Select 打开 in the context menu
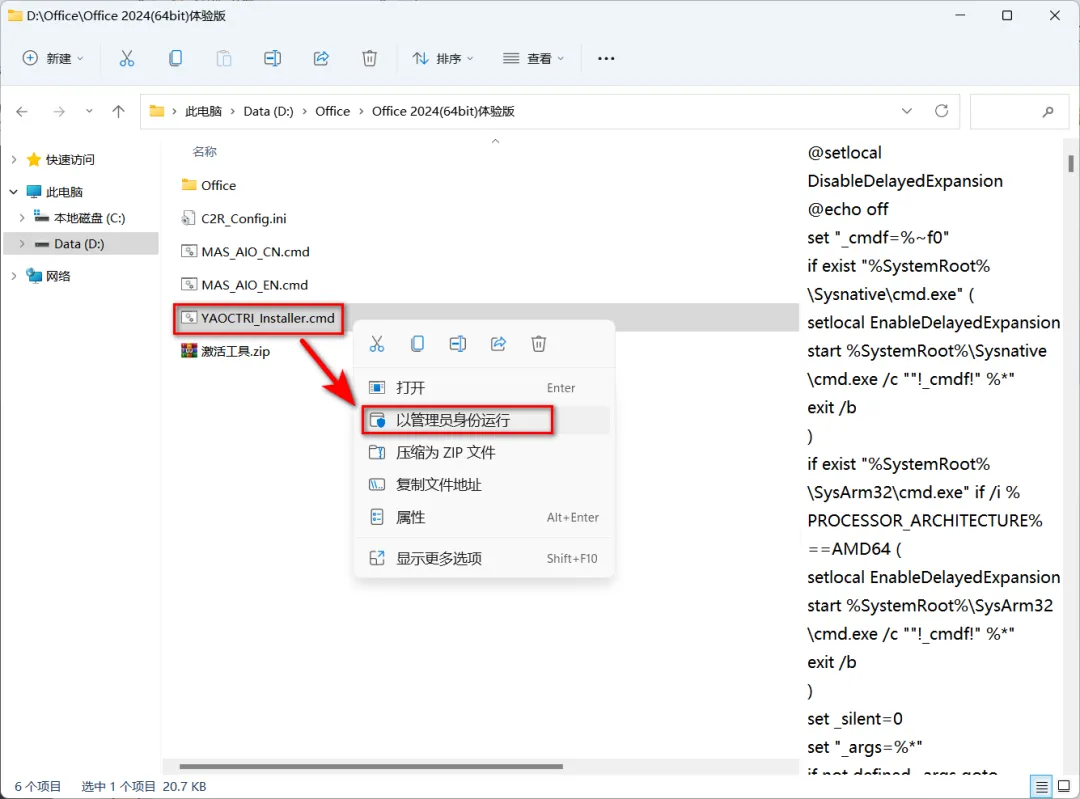The width and height of the screenshot is (1080, 799). 484,388
